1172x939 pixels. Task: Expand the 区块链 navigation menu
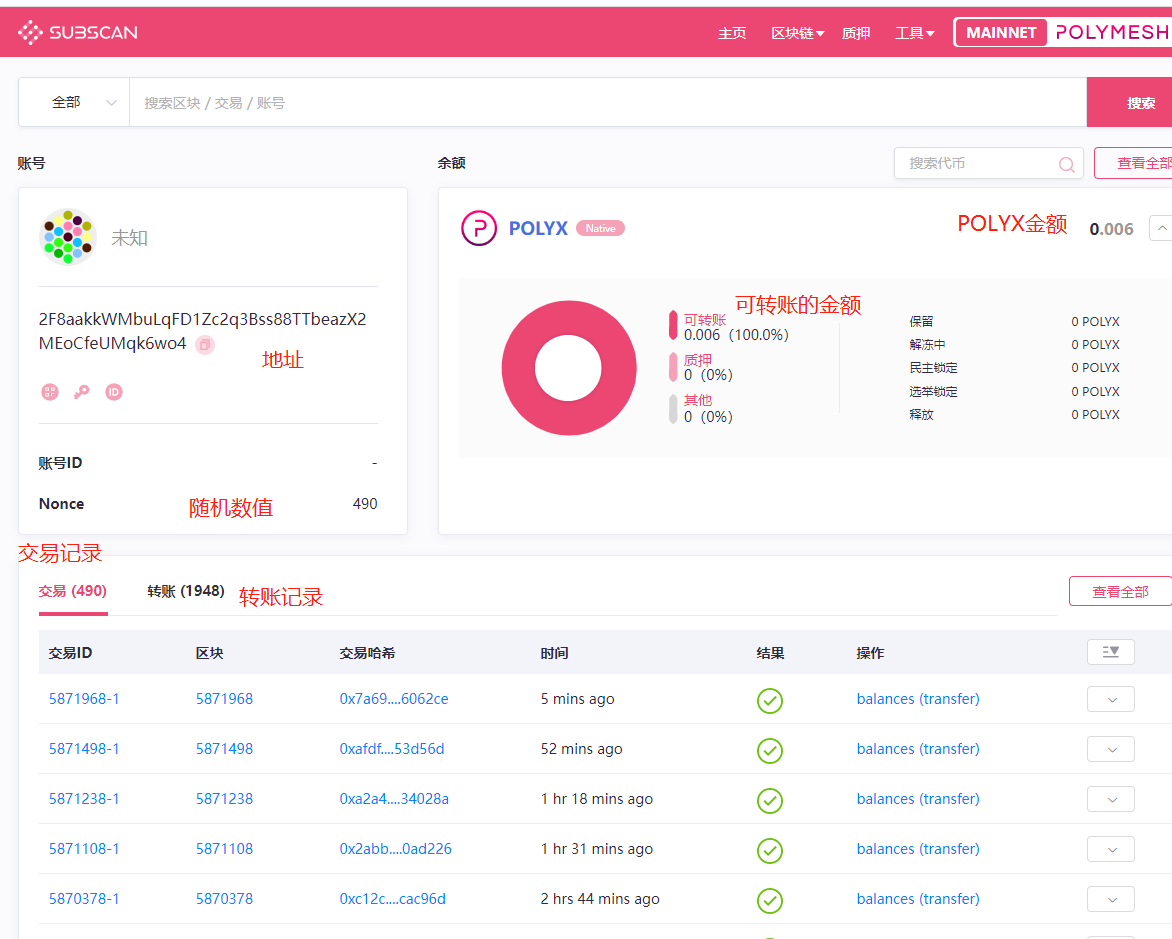[x=797, y=33]
